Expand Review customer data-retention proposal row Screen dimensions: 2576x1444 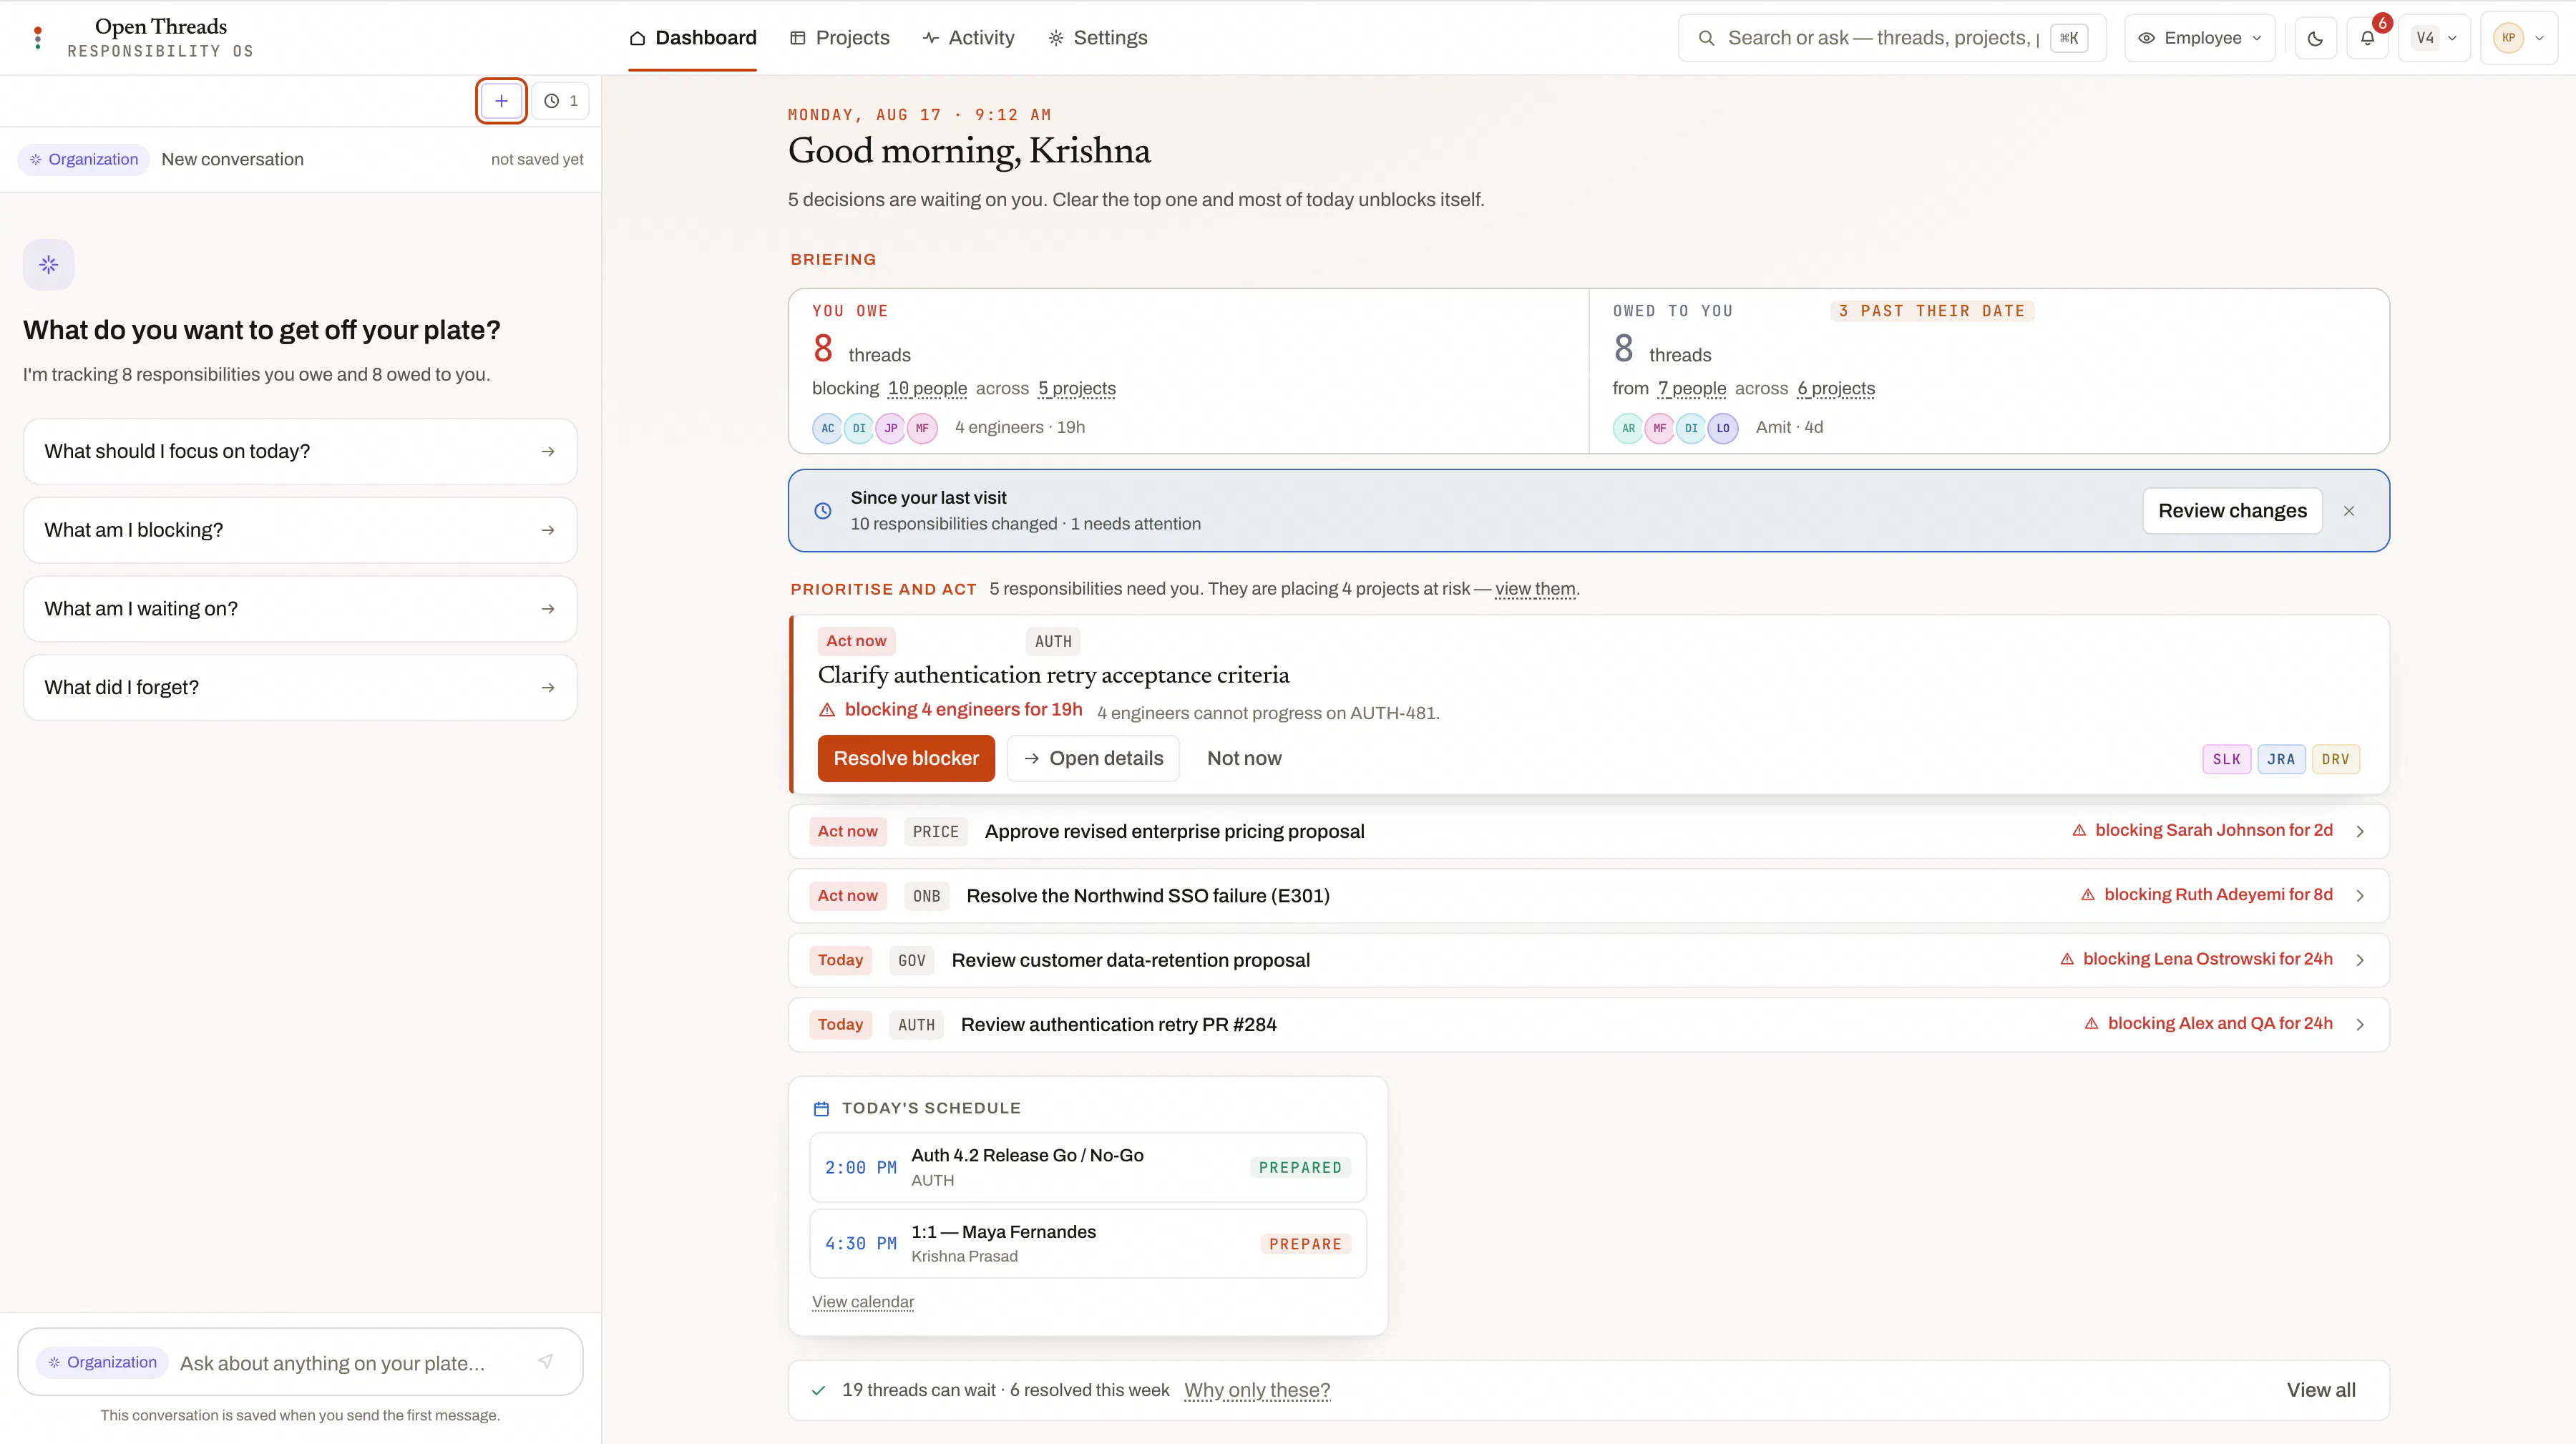click(x=1588, y=960)
